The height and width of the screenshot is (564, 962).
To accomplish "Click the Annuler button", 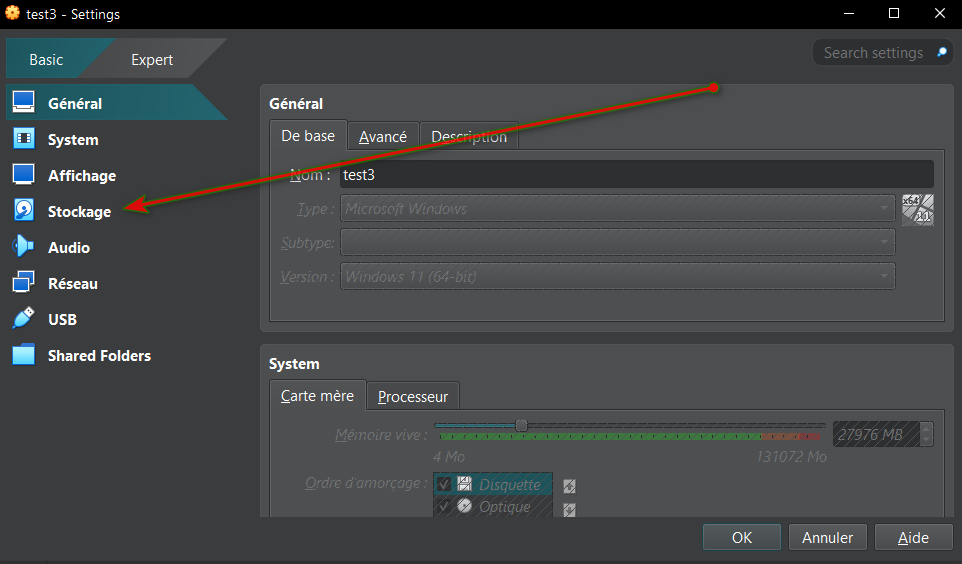I will coord(827,538).
